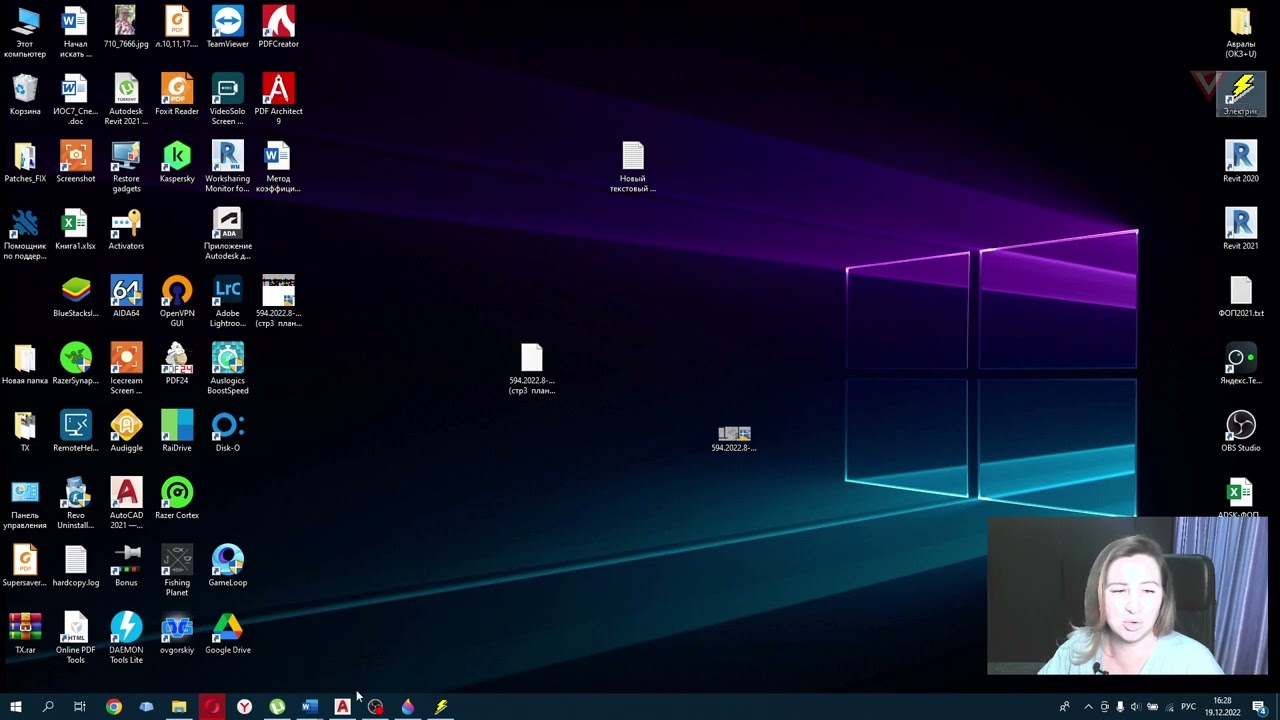This screenshot has height=720, width=1280.
Task: Select the Online PDF Tools shortcut
Action: (76, 637)
